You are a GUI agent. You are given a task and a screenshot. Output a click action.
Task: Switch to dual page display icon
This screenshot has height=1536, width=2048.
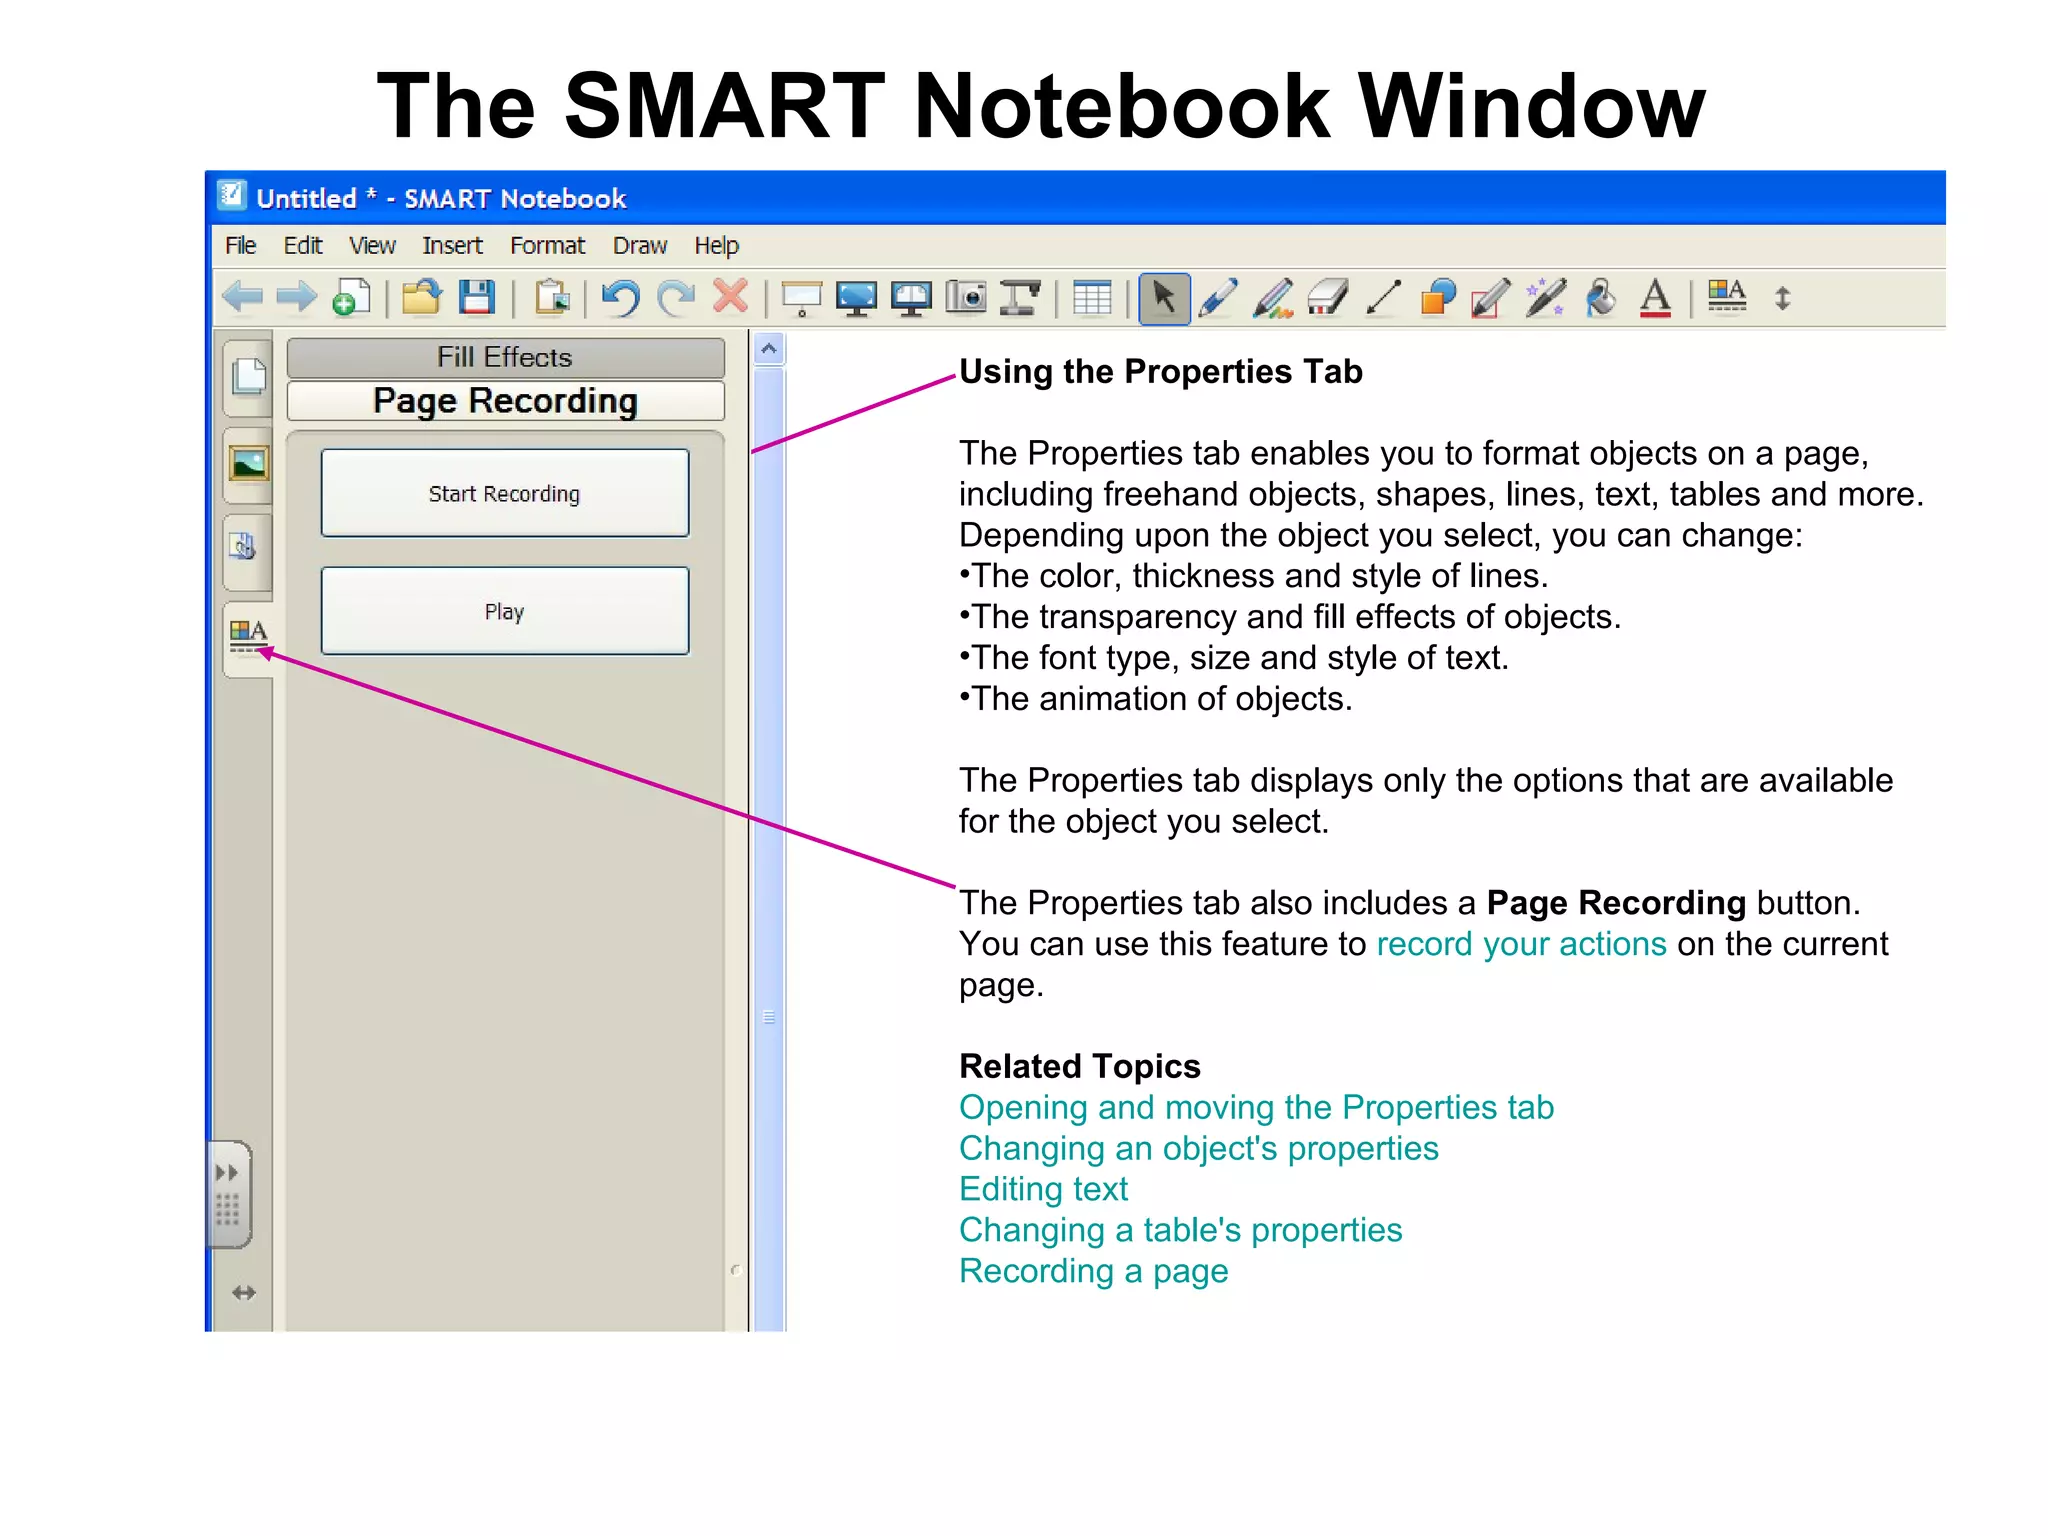tap(911, 298)
